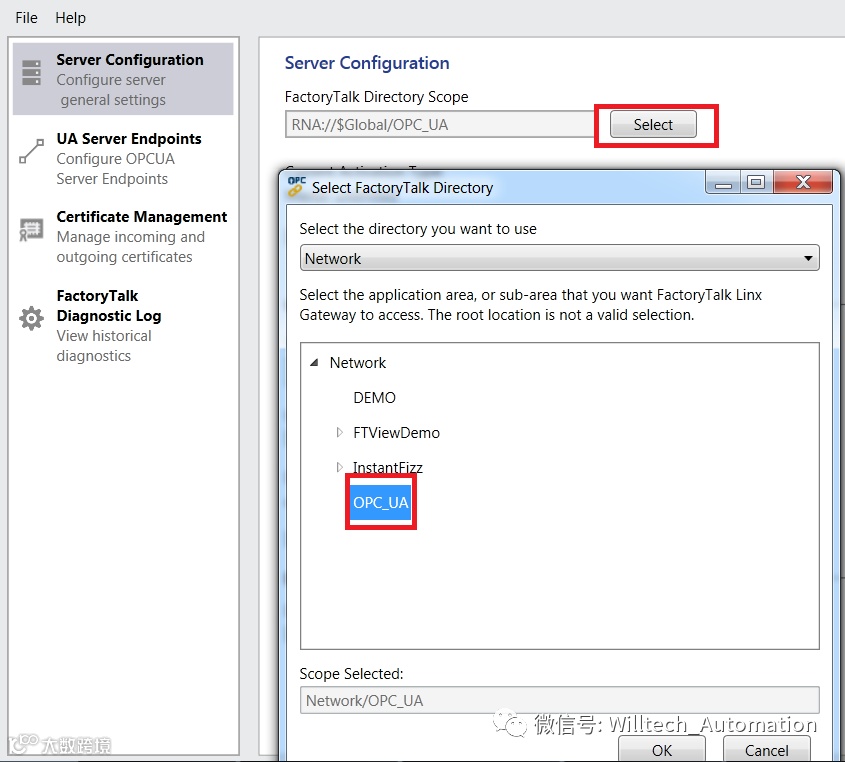Open UA Server Endpoints section
This screenshot has height=762, width=845.
123,158
